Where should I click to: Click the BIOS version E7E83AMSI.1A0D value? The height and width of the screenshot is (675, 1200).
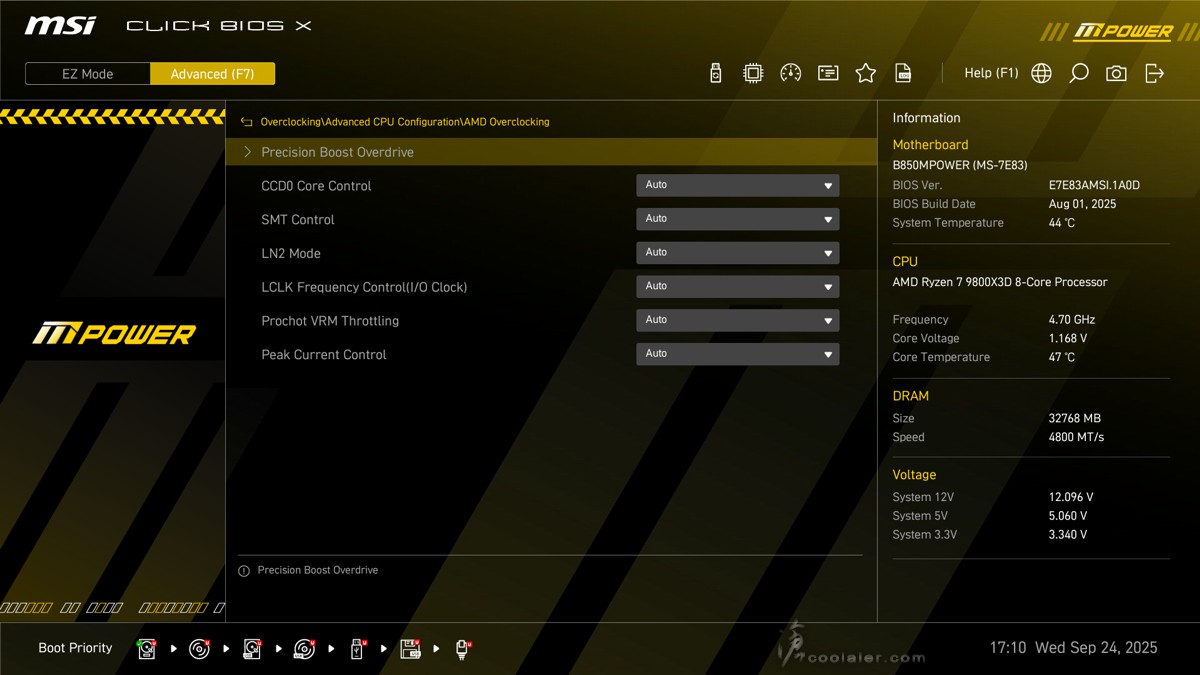[1094, 185]
